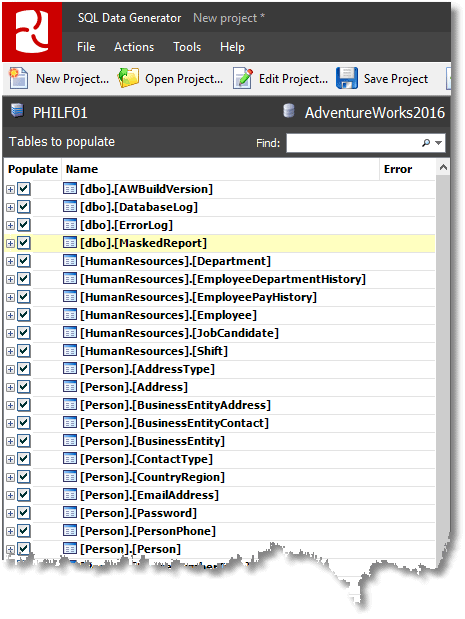Uncheck populate for [HumanResources].[Employee]
The width and height of the screenshot is (465, 619).
(24, 315)
